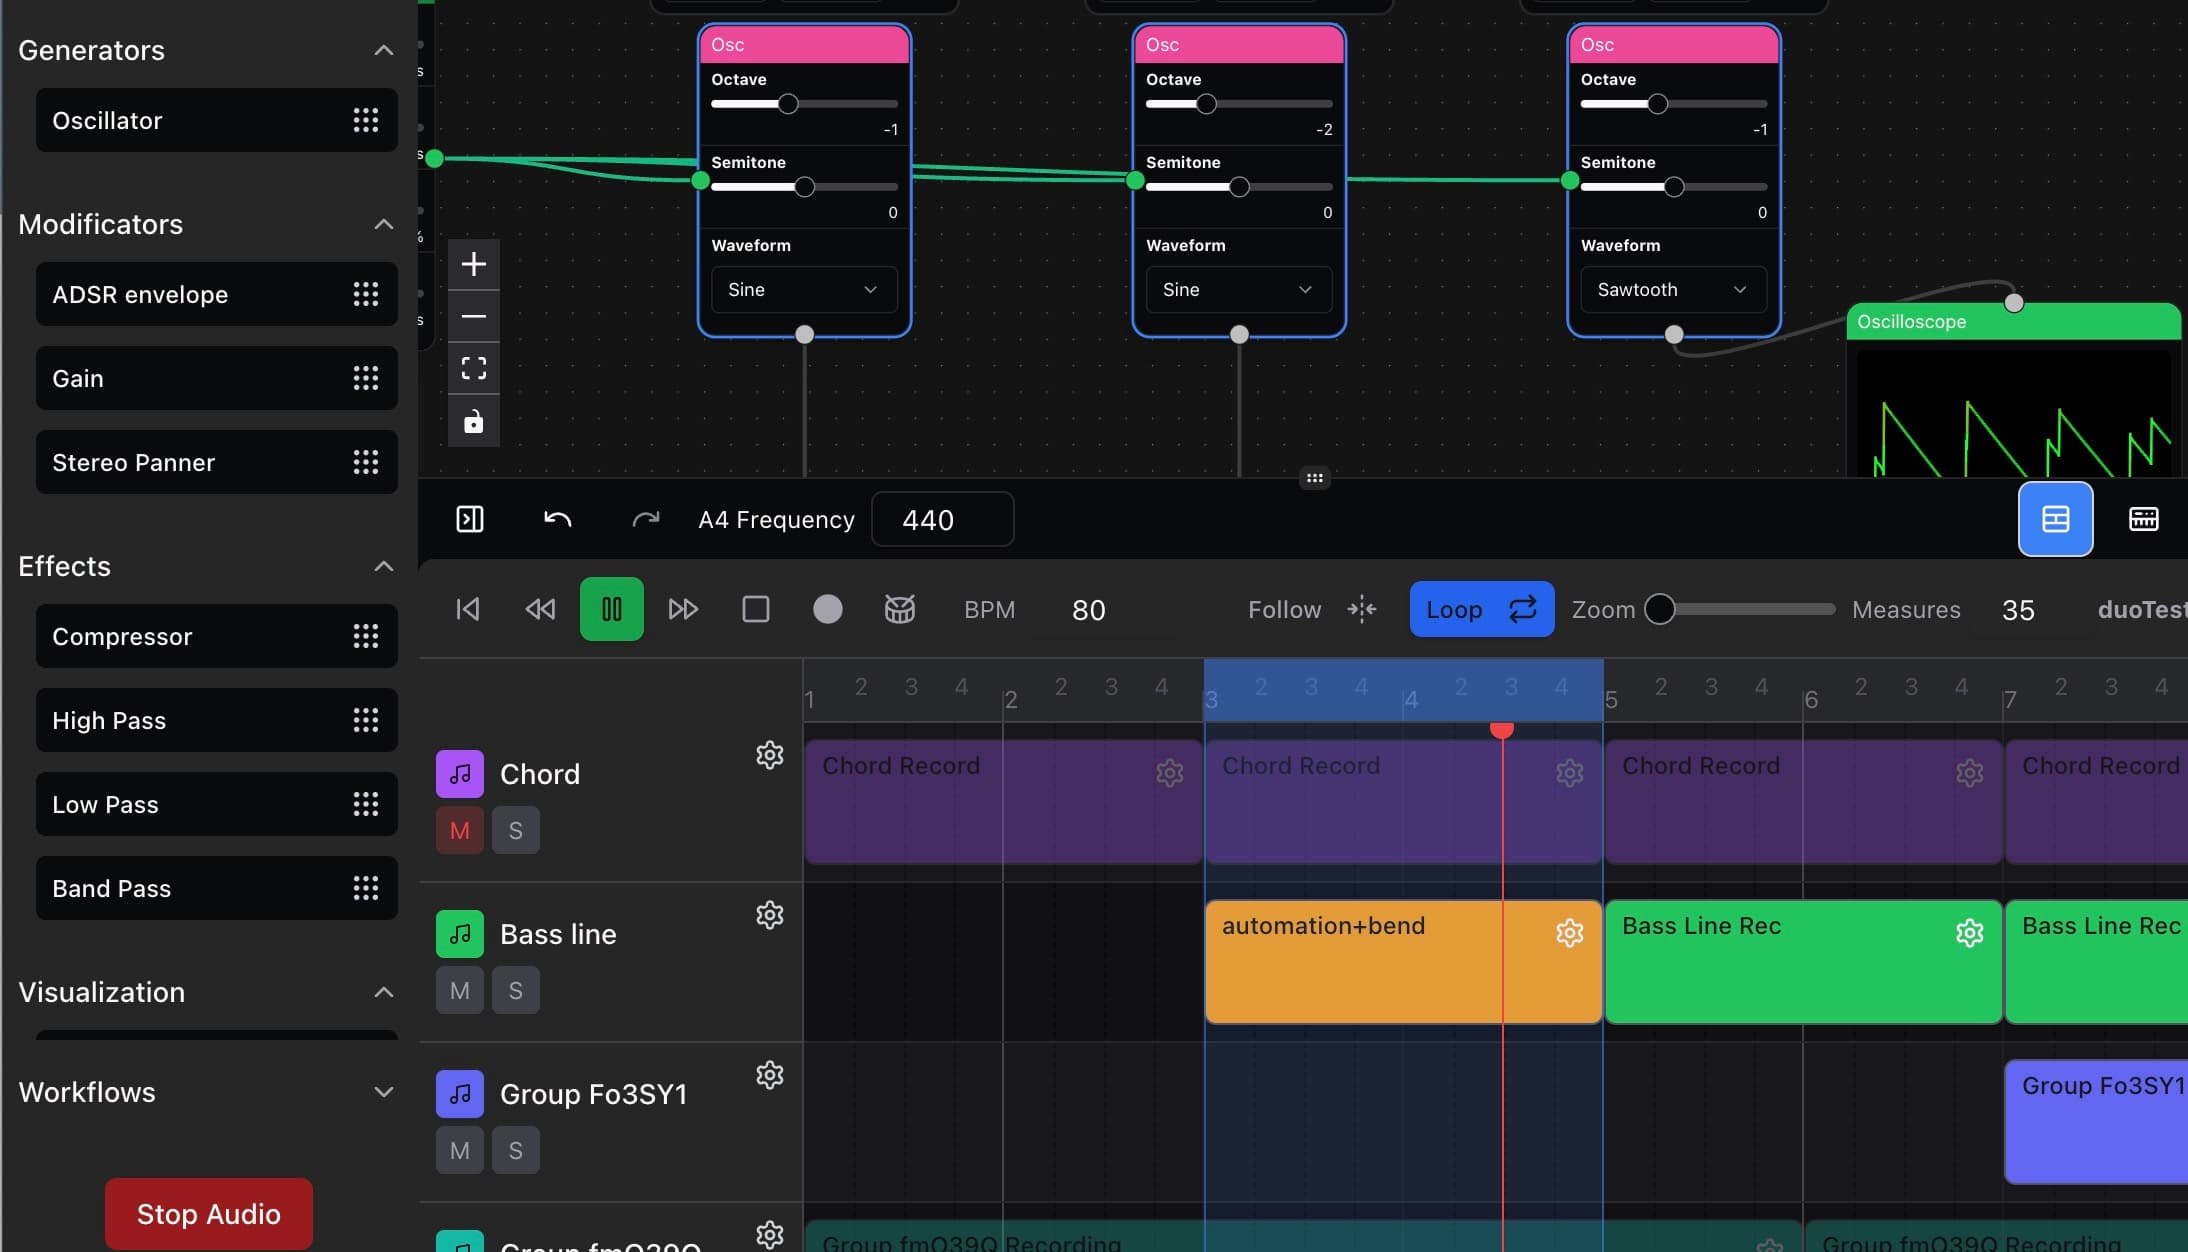Viewport: 2188px width, 1252px height.
Task: Click the A4 Frequency input field
Action: click(941, 519)
